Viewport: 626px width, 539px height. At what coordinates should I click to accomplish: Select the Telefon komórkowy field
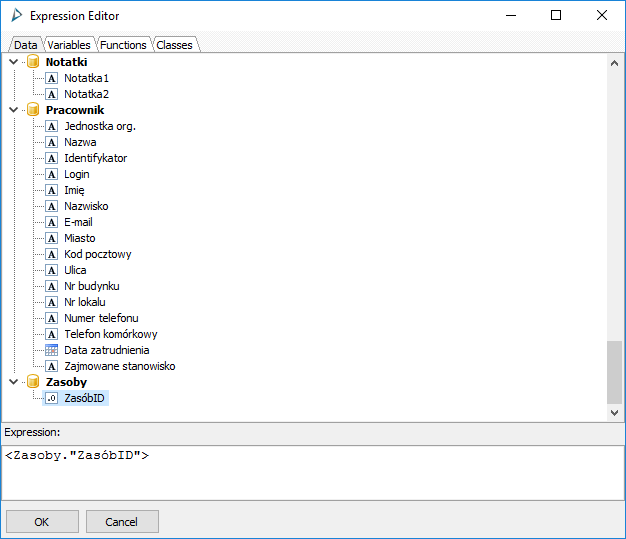point(110,334)
